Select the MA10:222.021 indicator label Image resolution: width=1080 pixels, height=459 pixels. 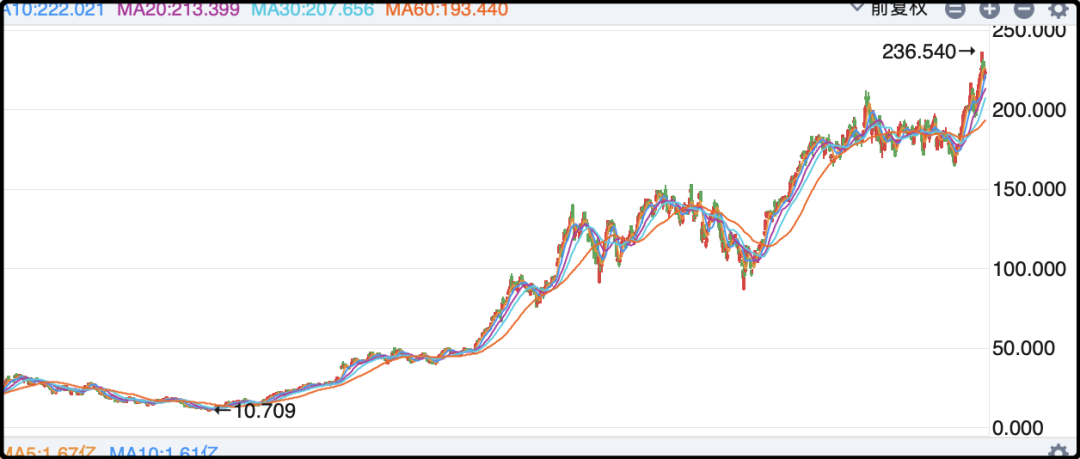click(x=54, y=10)
